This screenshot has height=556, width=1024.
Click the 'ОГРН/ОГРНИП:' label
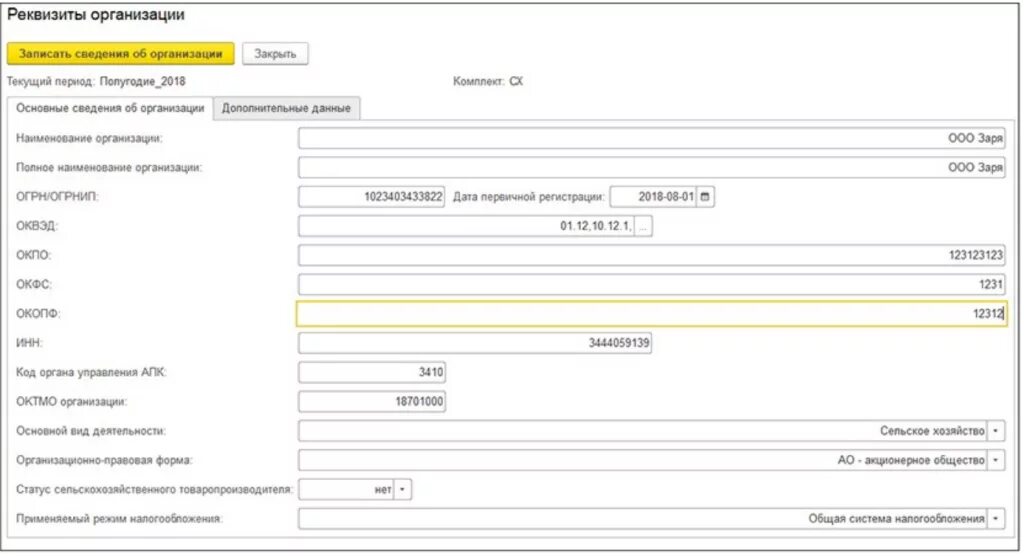pyautogui.click(x=57, y=197)
